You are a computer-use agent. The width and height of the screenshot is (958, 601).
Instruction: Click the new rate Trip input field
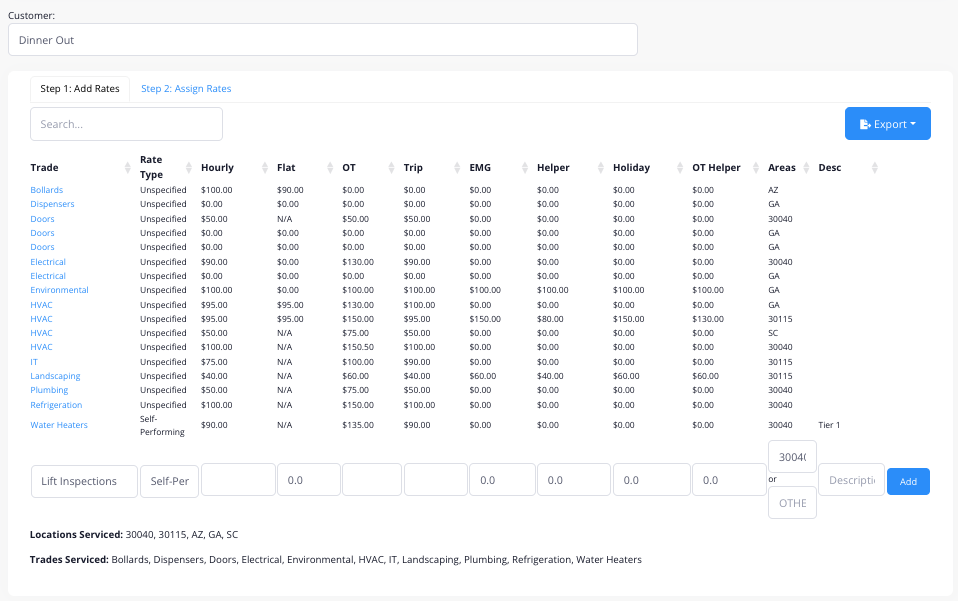(x=436, y=479)
